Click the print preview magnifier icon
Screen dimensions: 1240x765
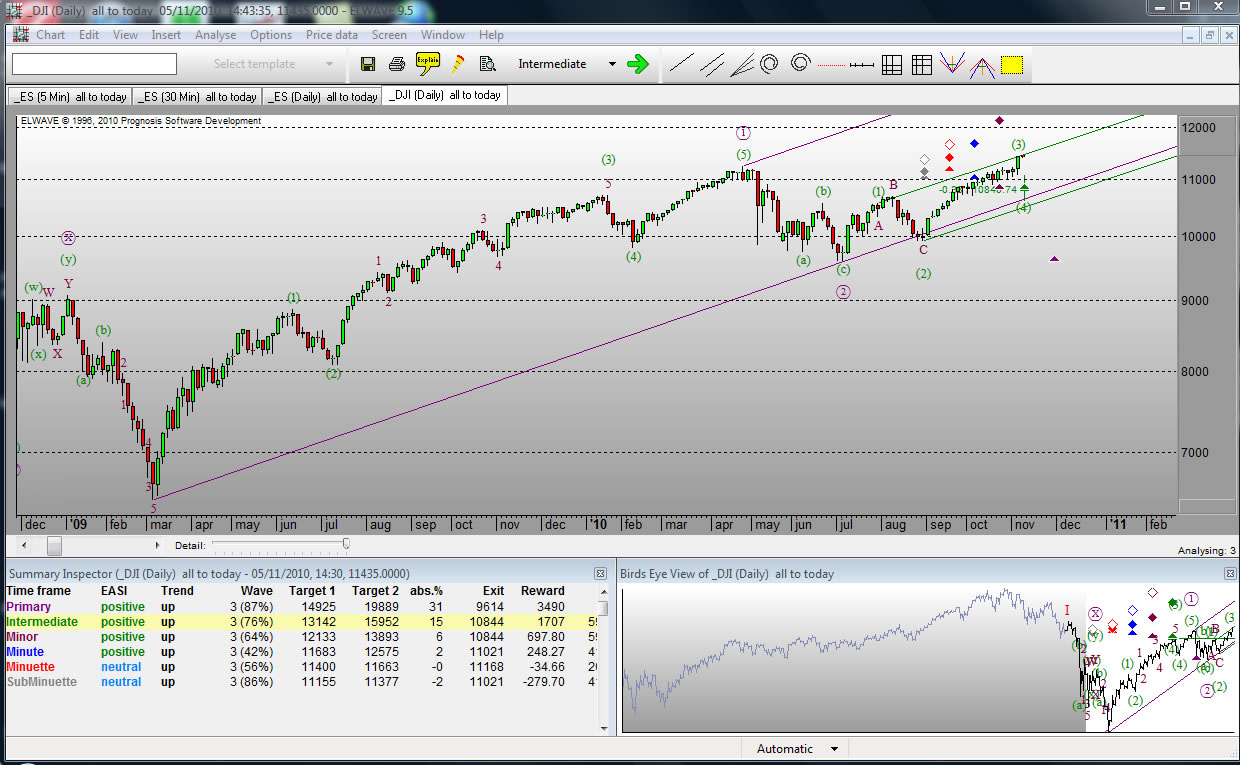[x=487, y=64]
